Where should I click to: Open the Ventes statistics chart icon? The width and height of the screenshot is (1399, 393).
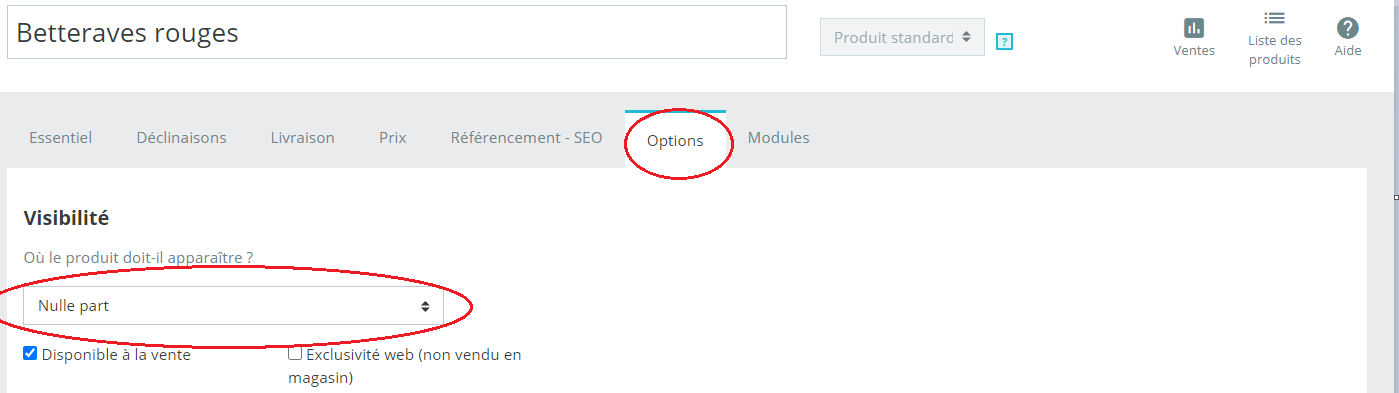click(x=1193, y=28)
